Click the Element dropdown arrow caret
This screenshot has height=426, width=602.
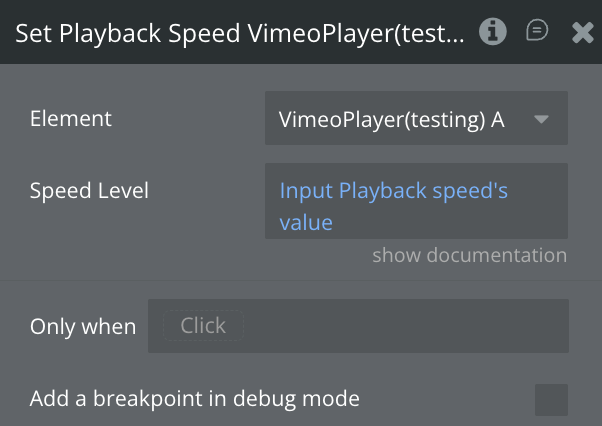(541, 119)
